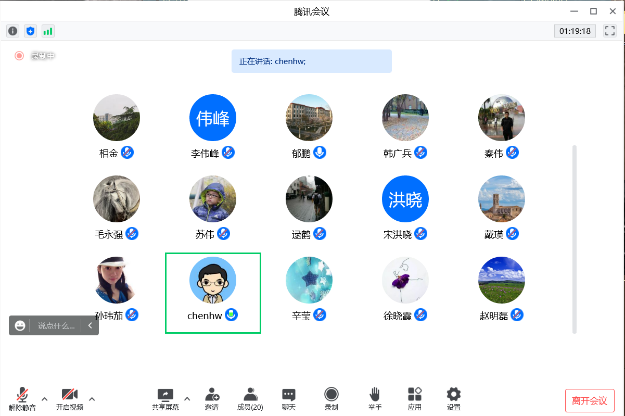Open the chat panel
The image size is (625, 416).
coord(289,396)
